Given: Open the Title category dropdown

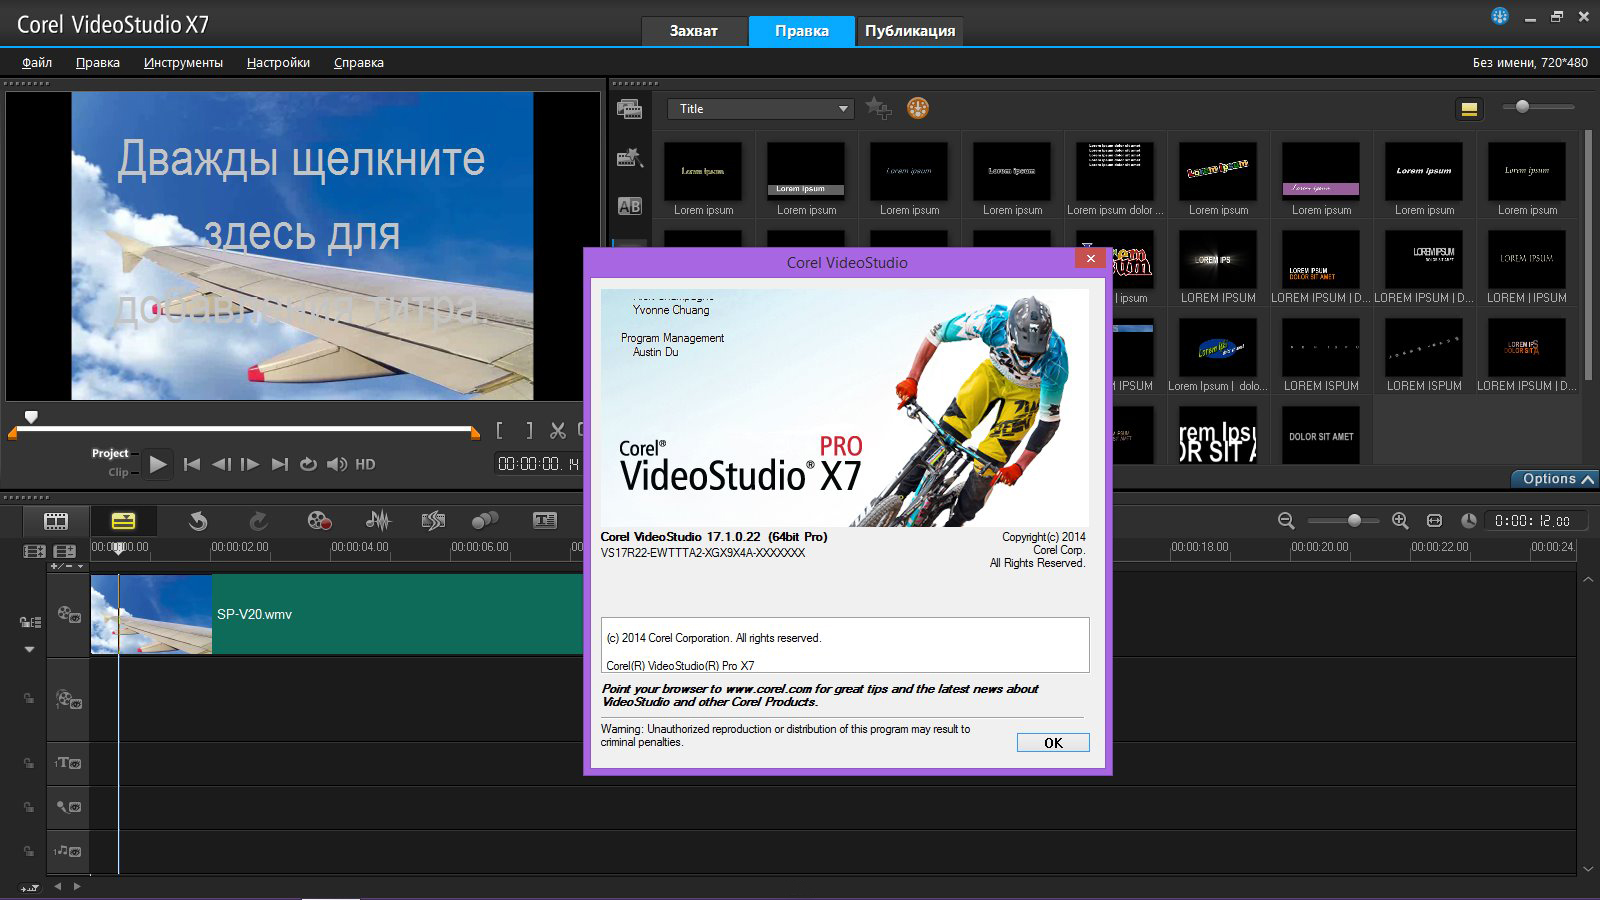Looking at the screenshot, I should tap(761, 109).
